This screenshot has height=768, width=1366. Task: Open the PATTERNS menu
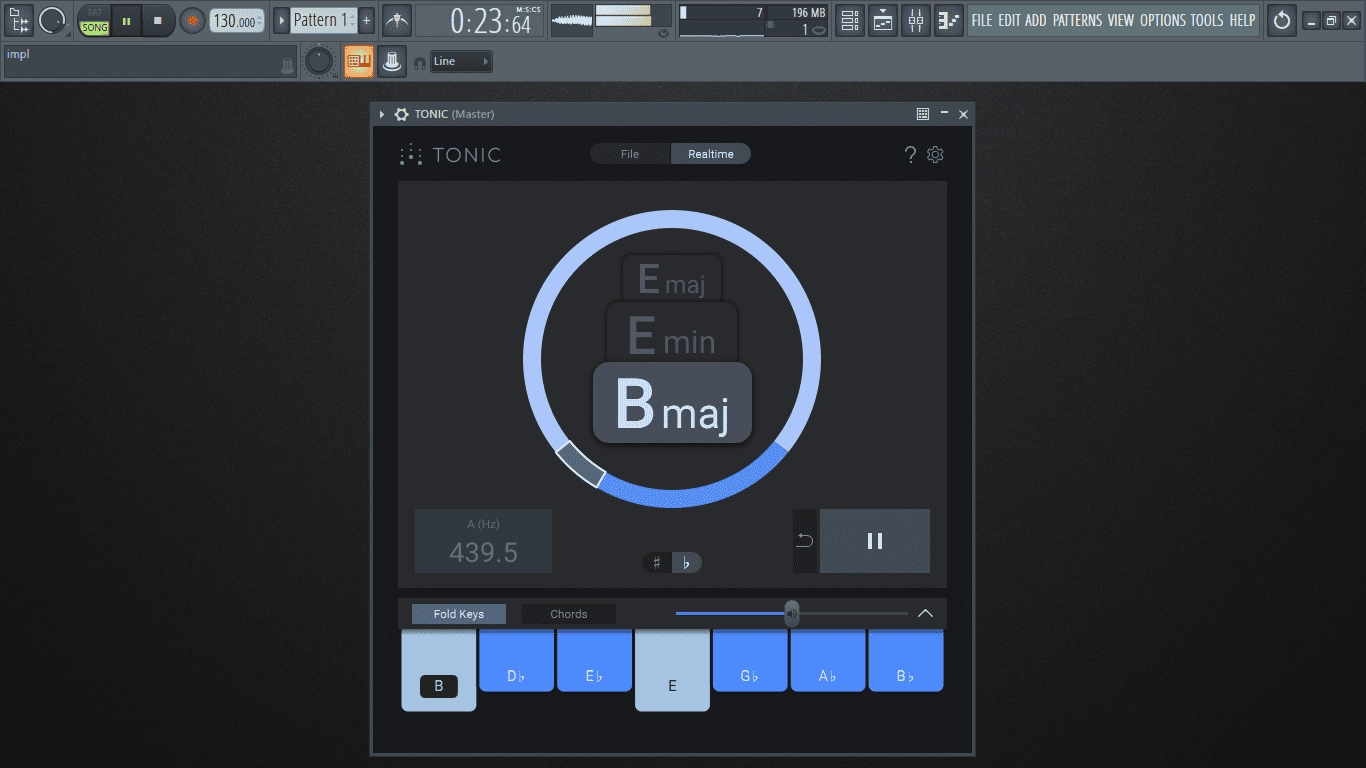pos(1077,20)
